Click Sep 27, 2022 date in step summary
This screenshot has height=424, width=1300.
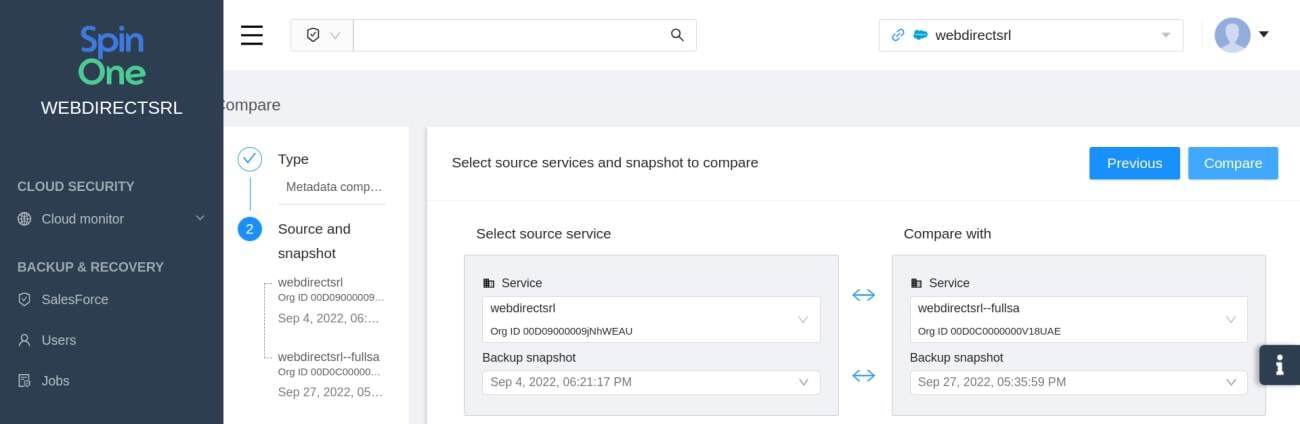330,392
